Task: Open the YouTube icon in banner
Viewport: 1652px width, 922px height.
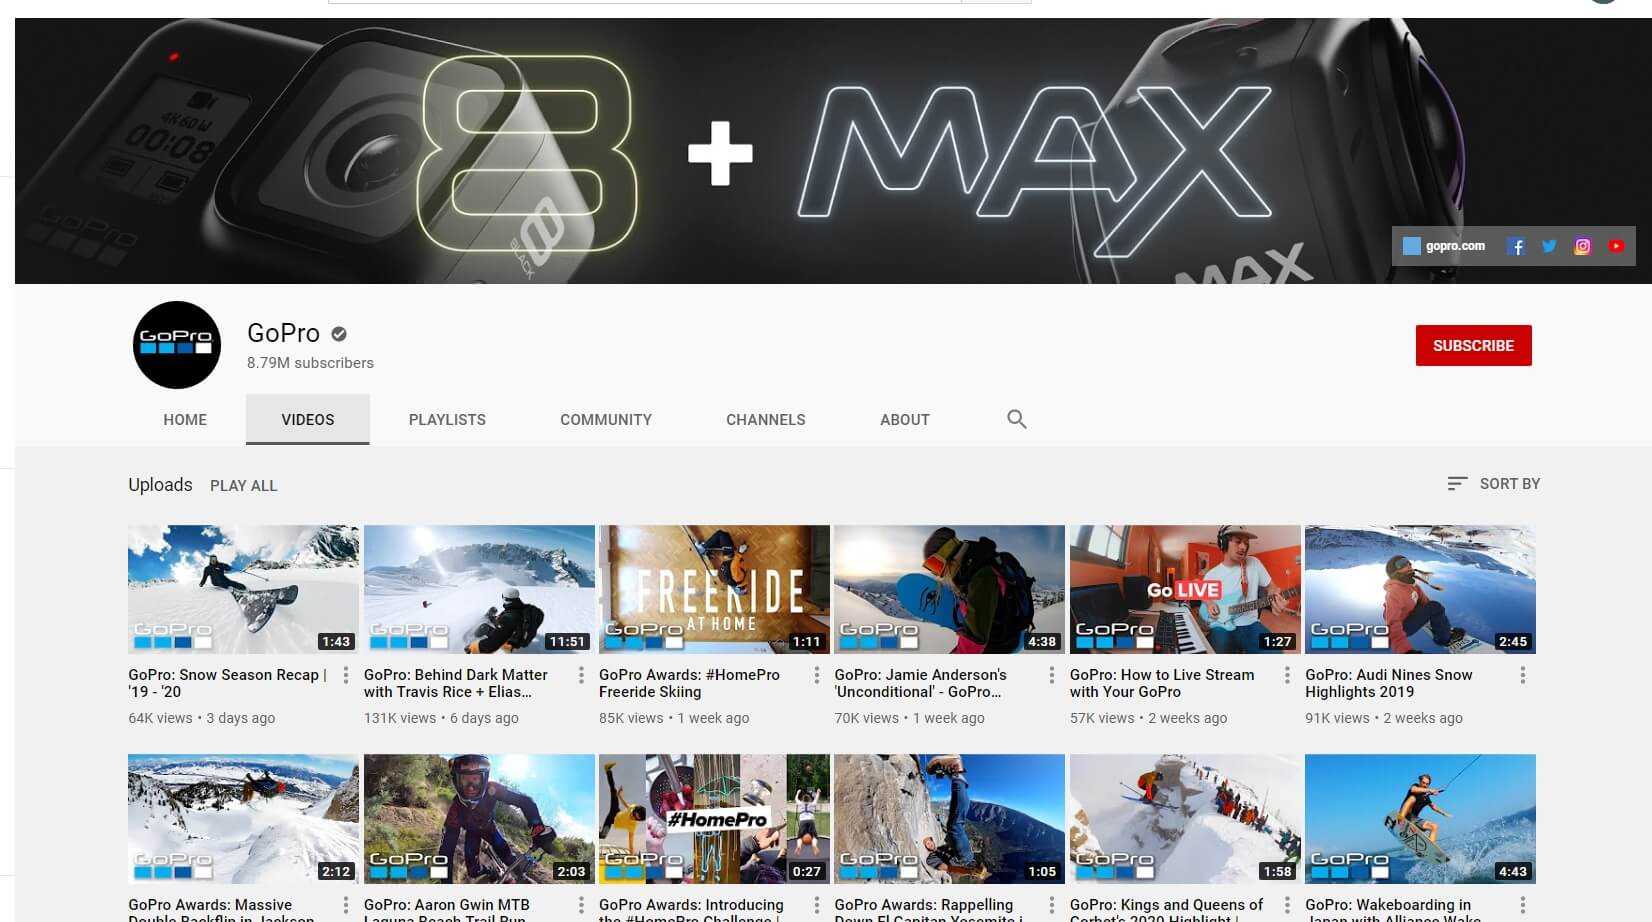Action: pos(1616,246)
